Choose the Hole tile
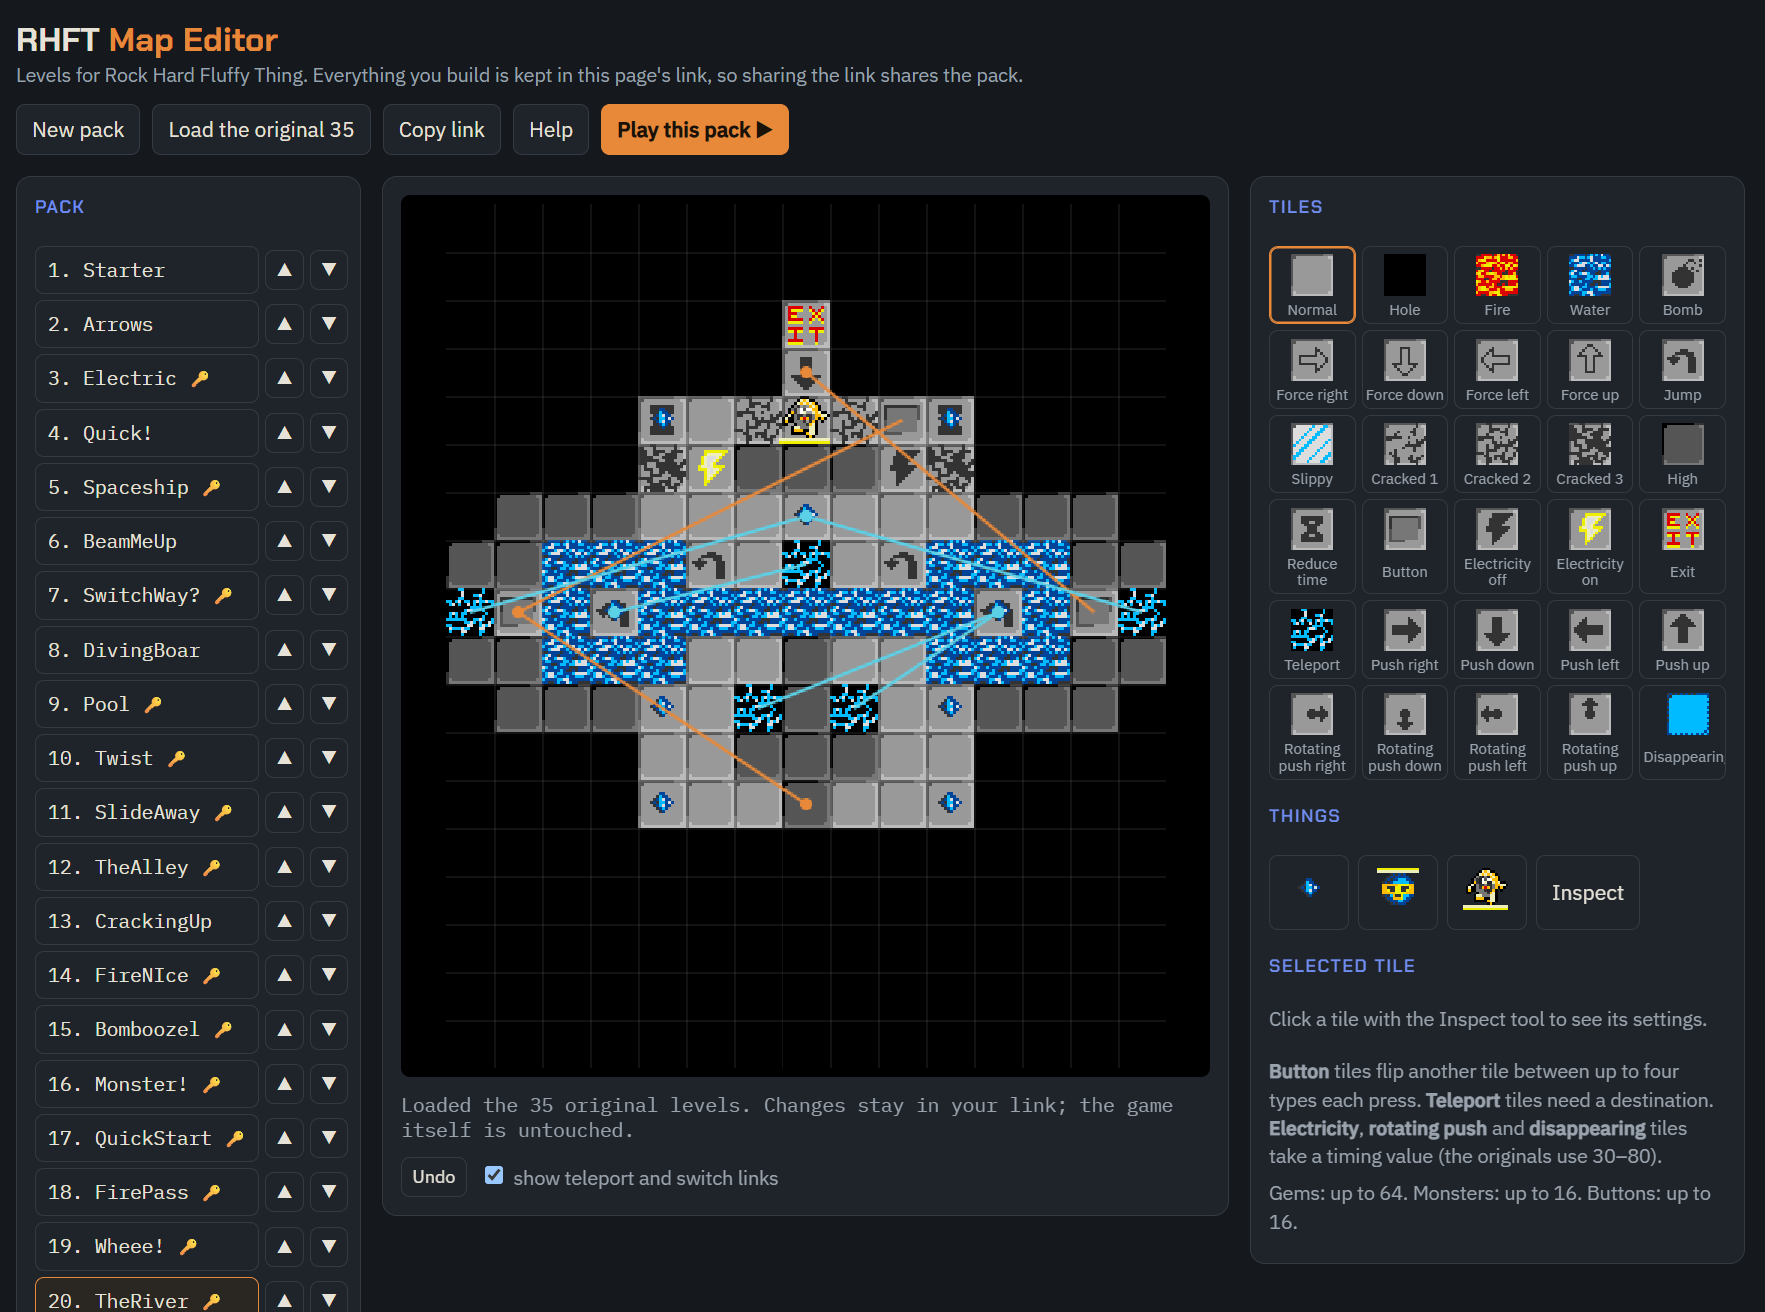1765x1312 pixels. (1404, 285)
